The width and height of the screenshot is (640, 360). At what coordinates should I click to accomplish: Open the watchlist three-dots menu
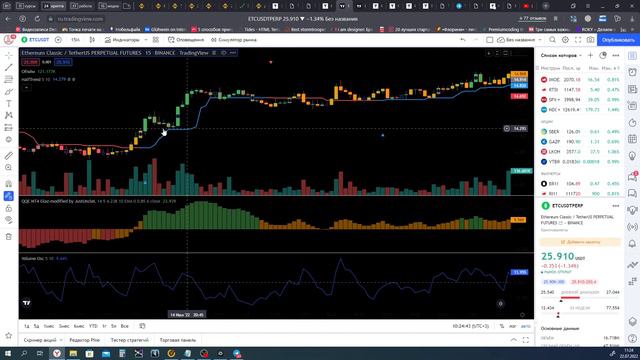(616, 55)
